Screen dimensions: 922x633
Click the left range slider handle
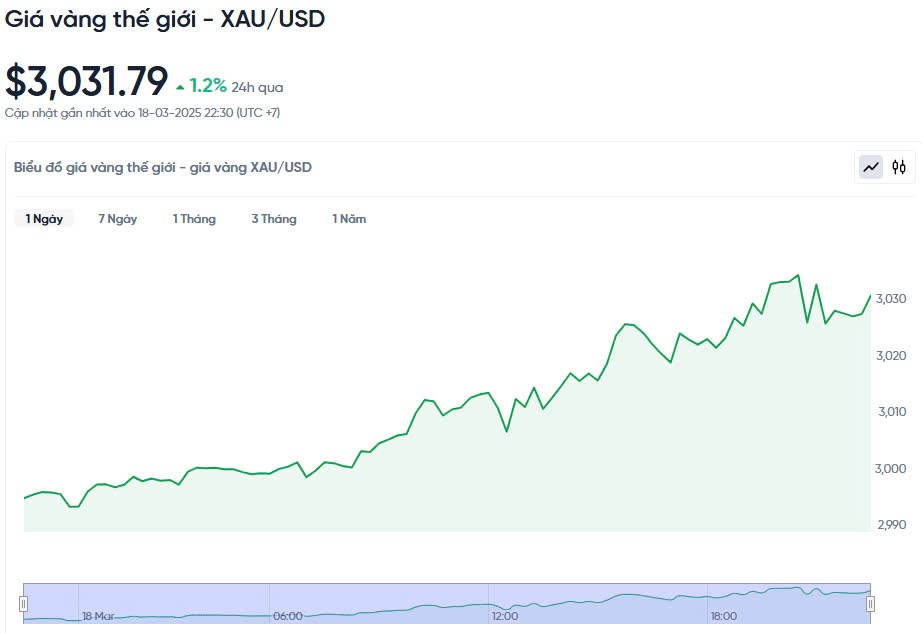click(x=23, y=603)
